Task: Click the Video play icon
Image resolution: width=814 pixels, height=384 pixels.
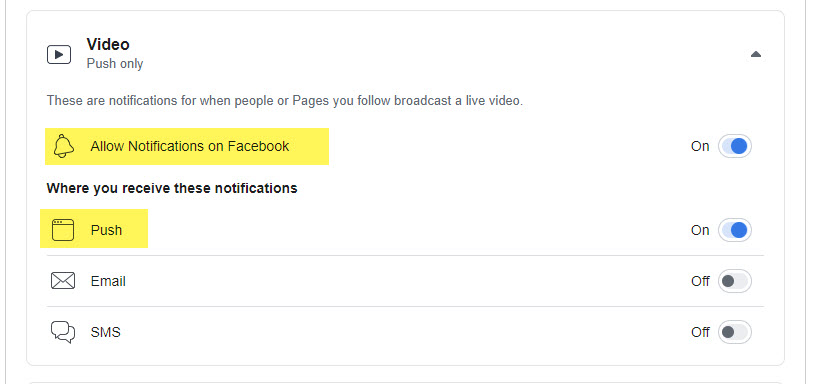Action: (59, 54)
